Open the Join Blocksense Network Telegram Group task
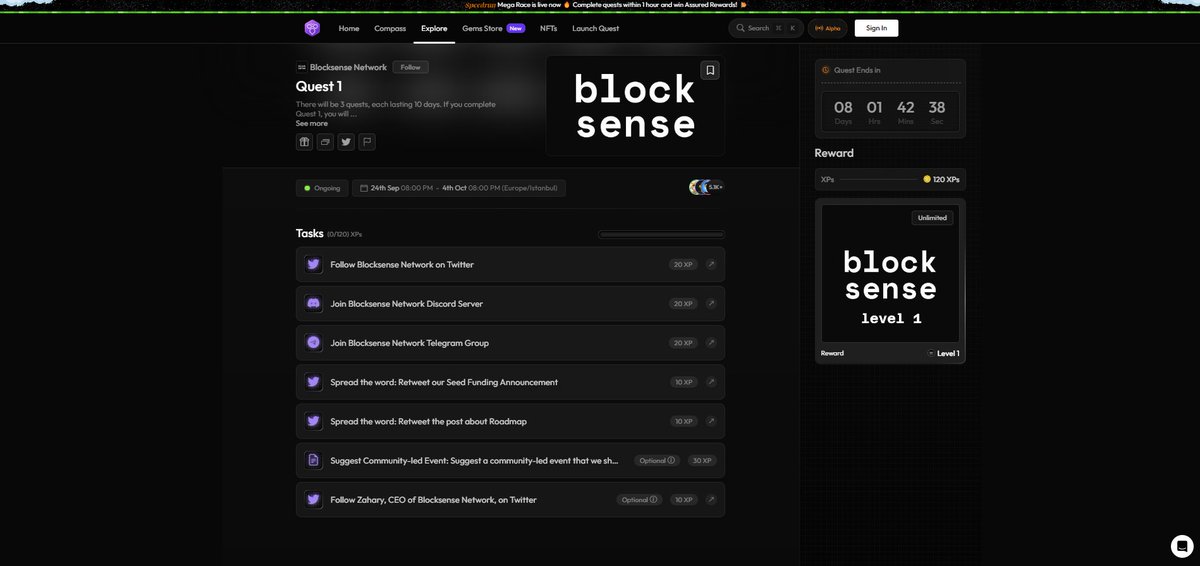This screenshot has height=566, width=1200. tap(510, 342)
